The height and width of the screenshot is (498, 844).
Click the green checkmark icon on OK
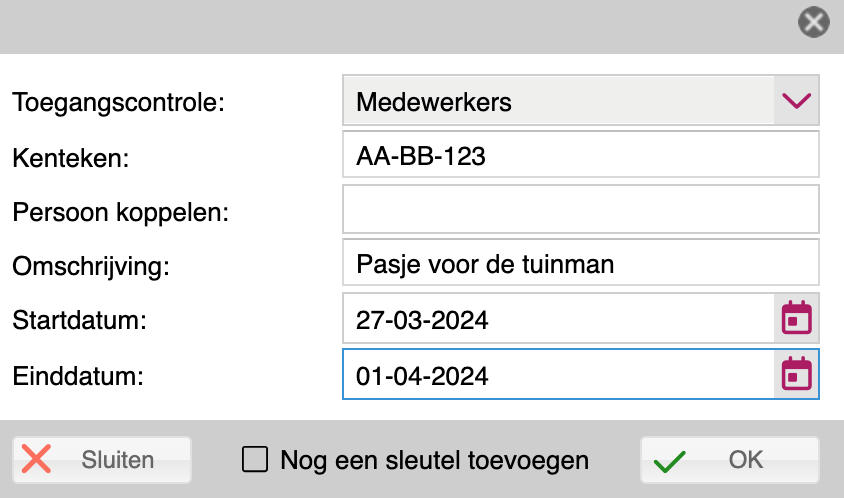tap(669, 461)
